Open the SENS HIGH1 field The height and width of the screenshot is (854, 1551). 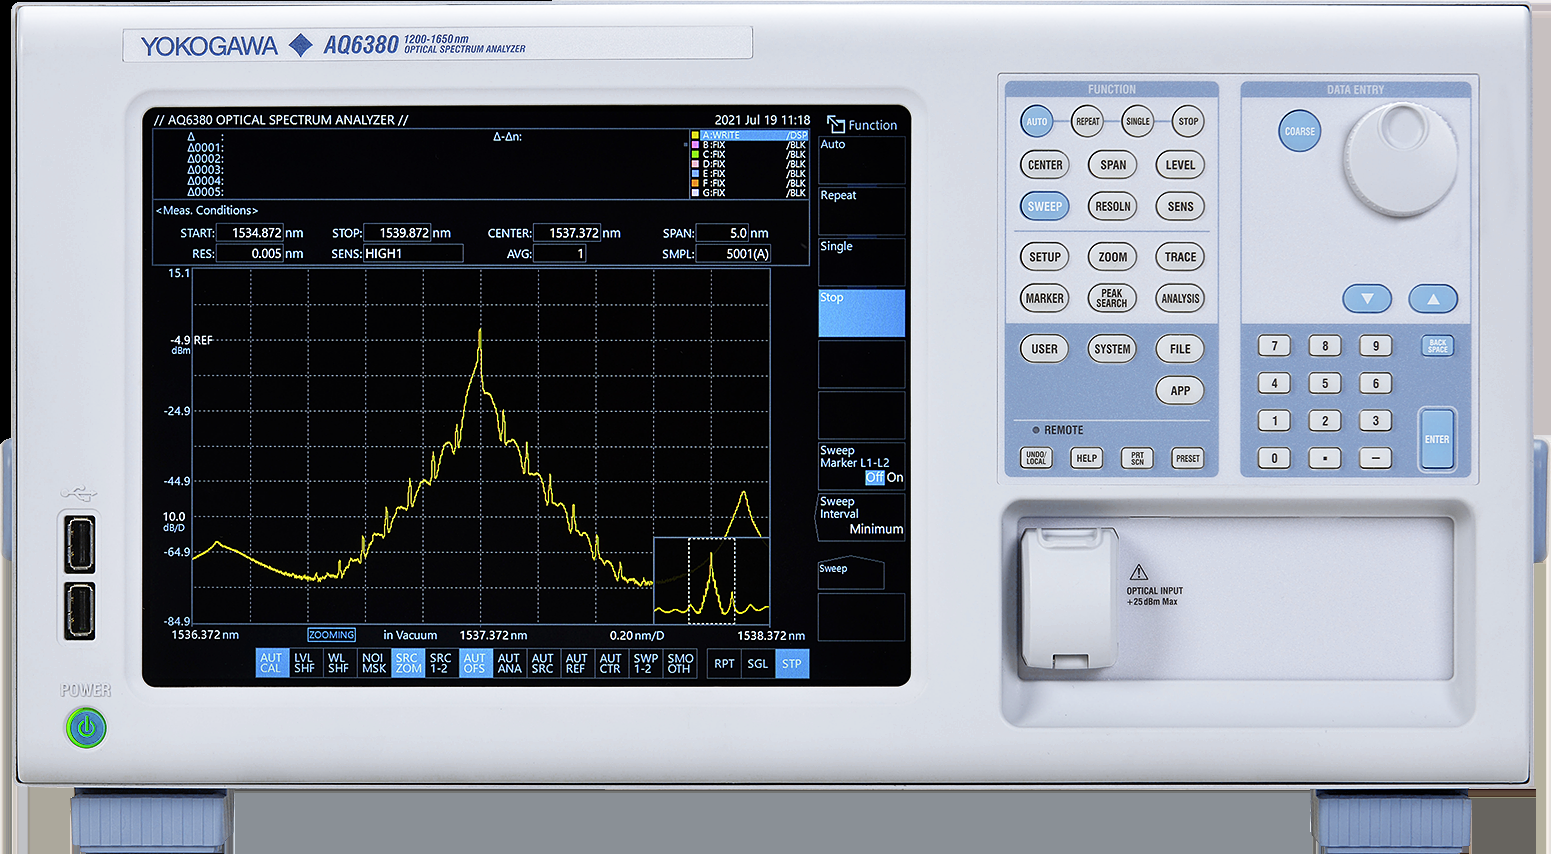[413, 254]
